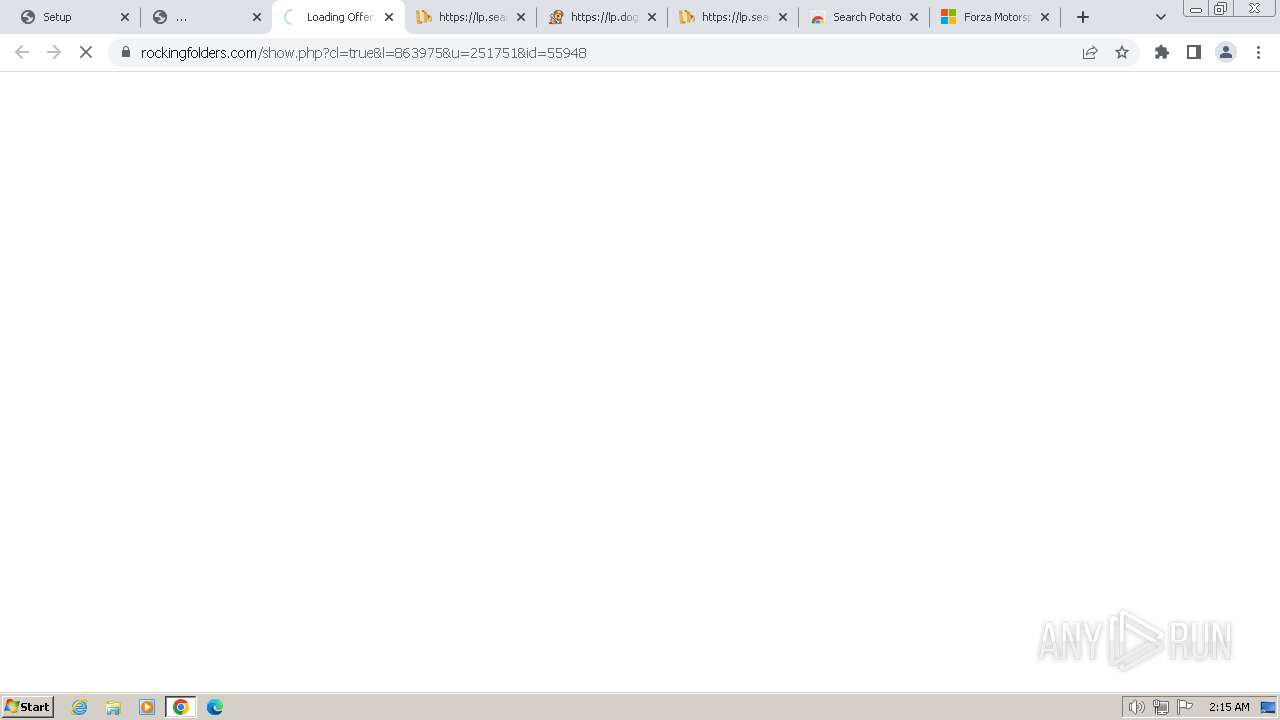
Task: Restore down the Chrome window
Action: point(1221,9)
